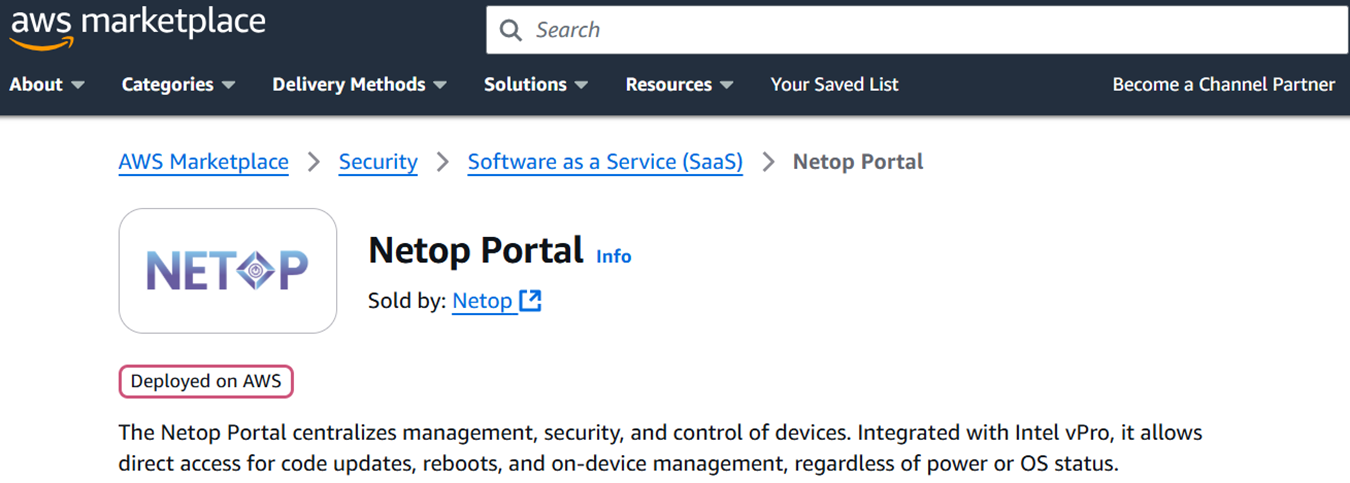1350x483 pixels.
Task: Click the AWS Marketplace logo
Action: pos(137,26)
